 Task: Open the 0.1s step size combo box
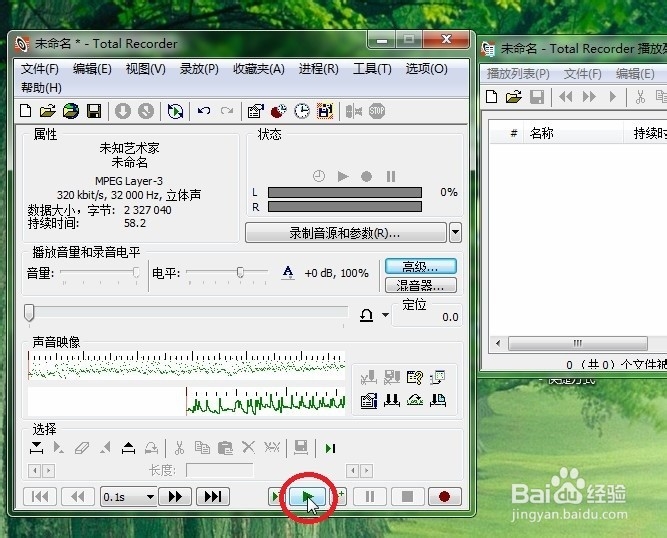[128, 497]
